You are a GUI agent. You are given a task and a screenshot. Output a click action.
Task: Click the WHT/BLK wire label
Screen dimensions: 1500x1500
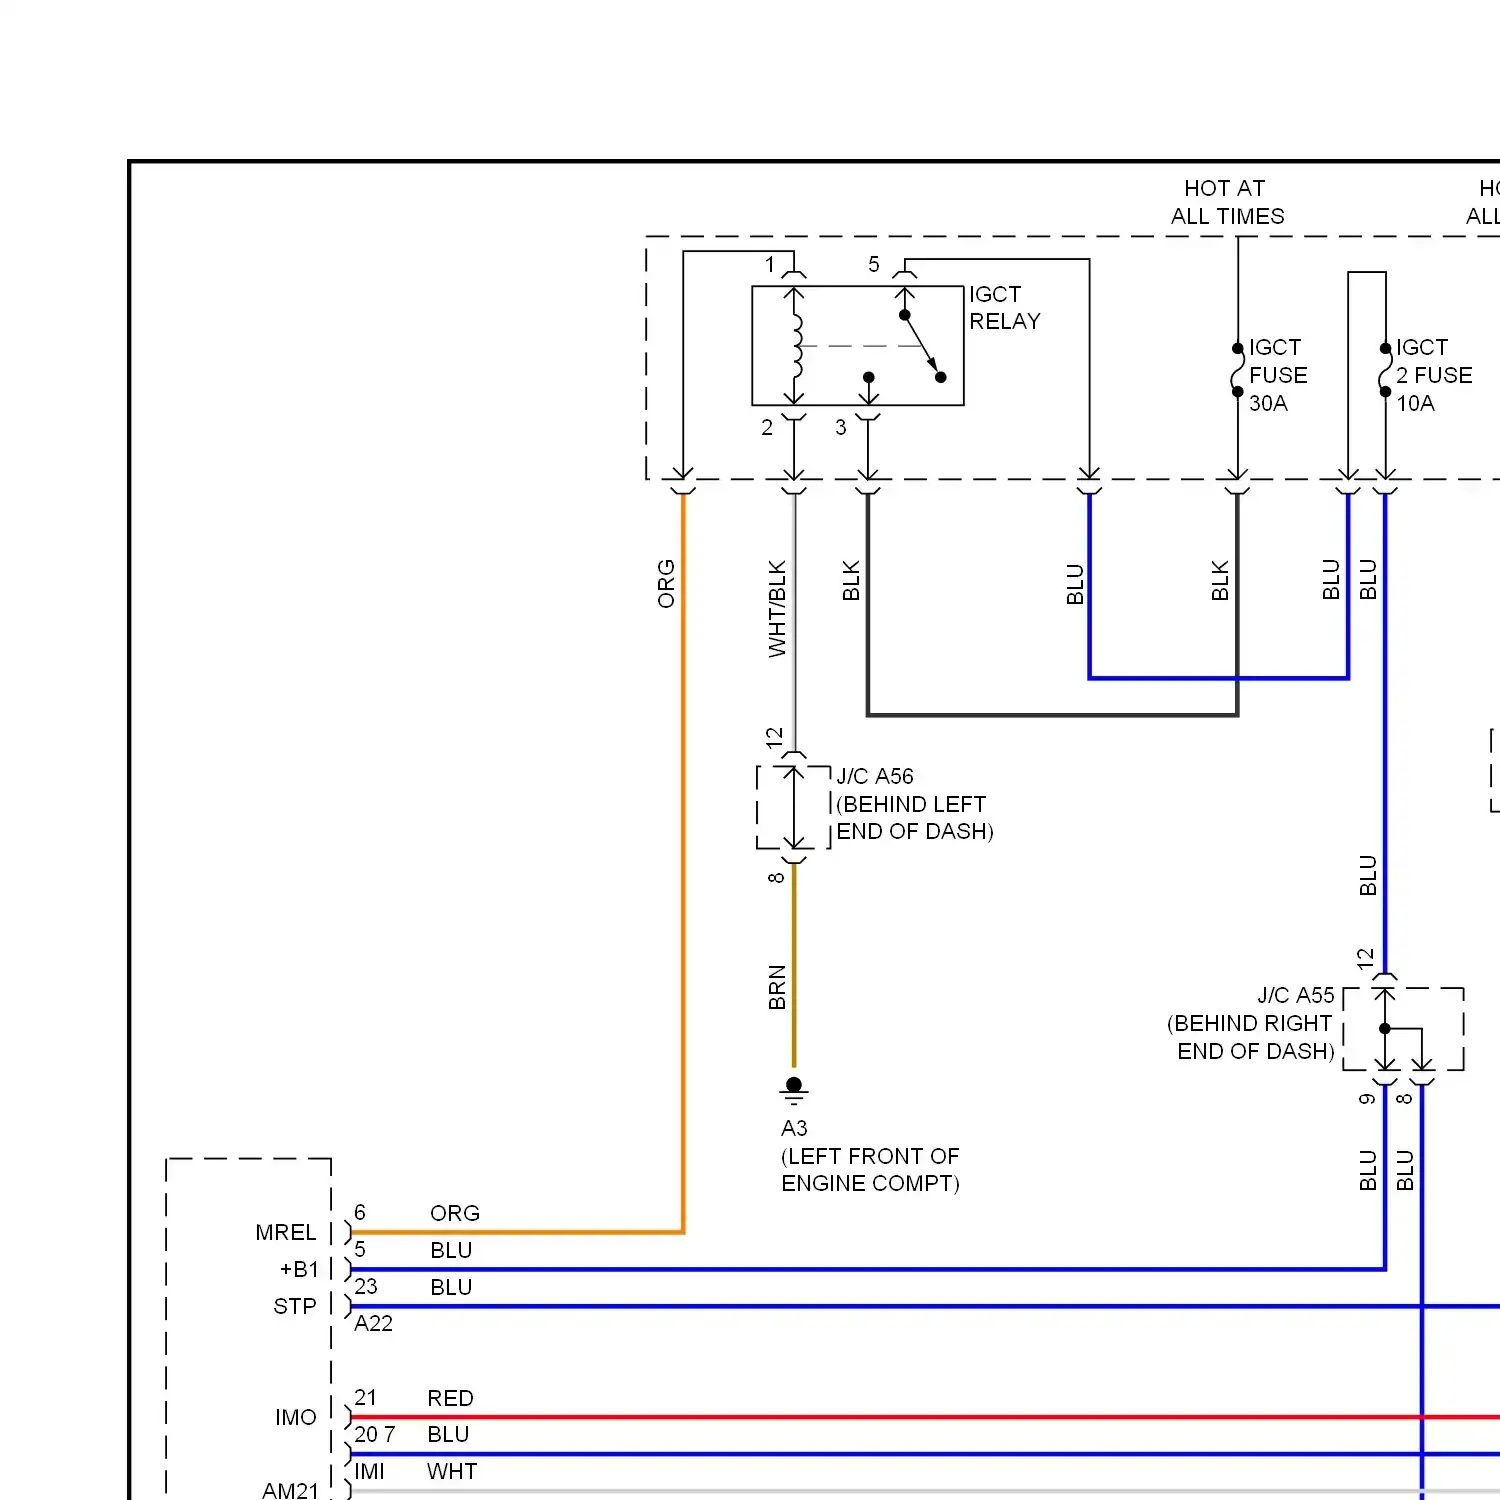[777, 609]
